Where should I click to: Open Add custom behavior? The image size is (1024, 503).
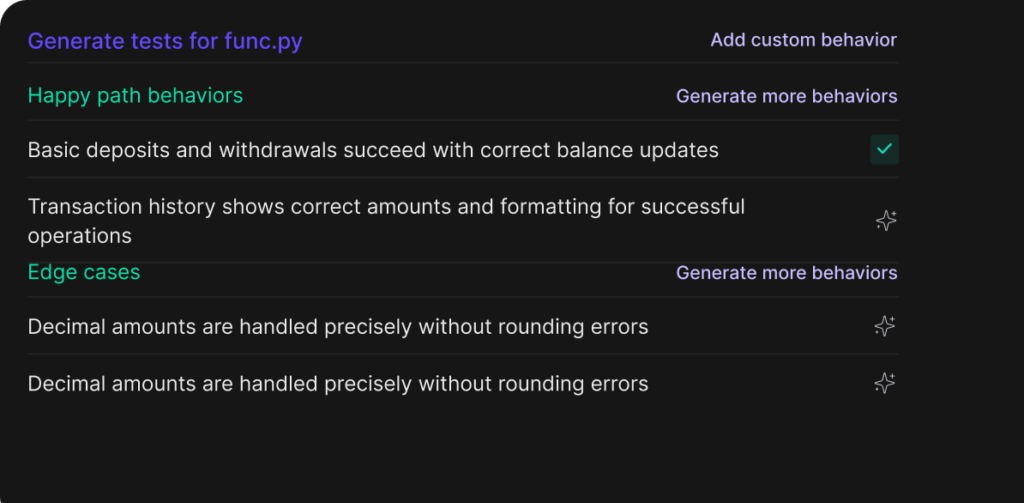coord(803,40)
